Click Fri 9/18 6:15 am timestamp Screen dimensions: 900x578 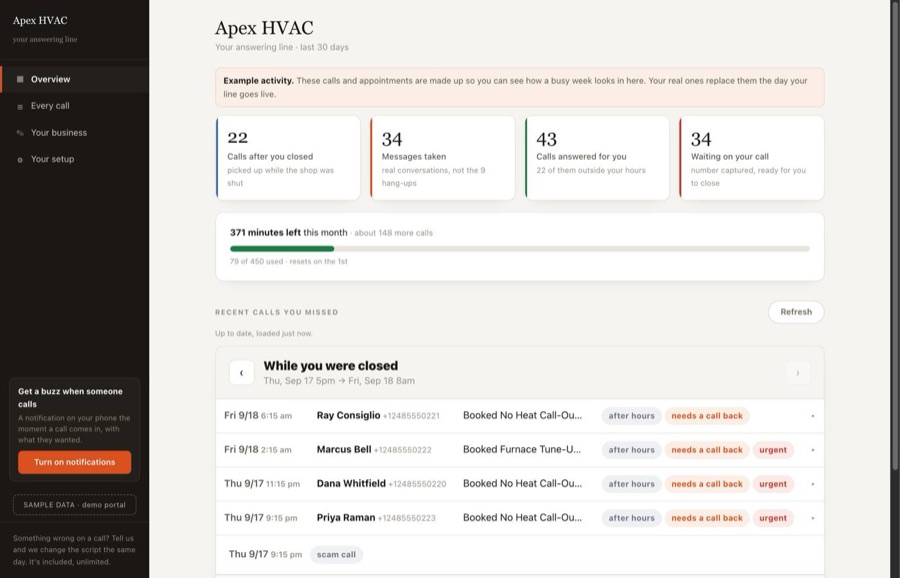[258, 415]
